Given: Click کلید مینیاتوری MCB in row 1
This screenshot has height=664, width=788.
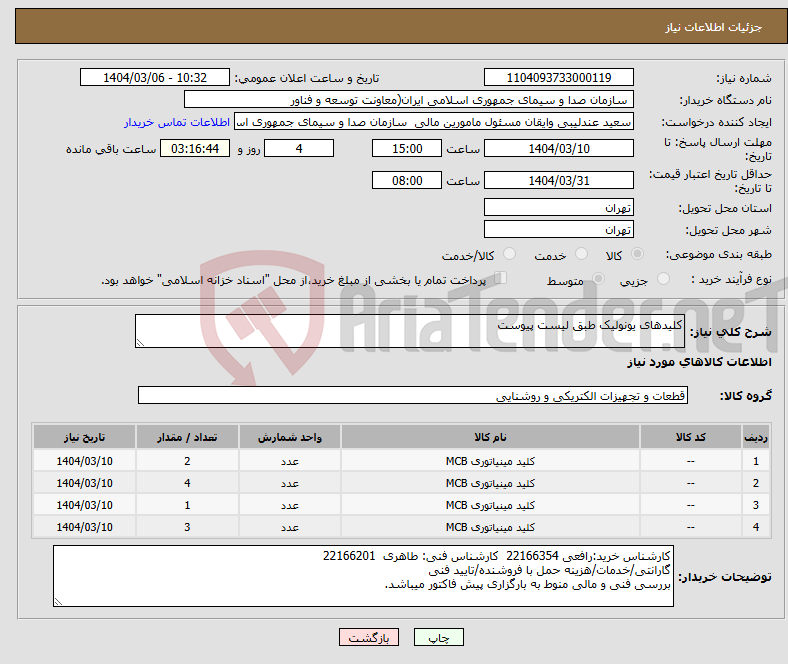Looking at the screenshot, I should tap(490, 461).
